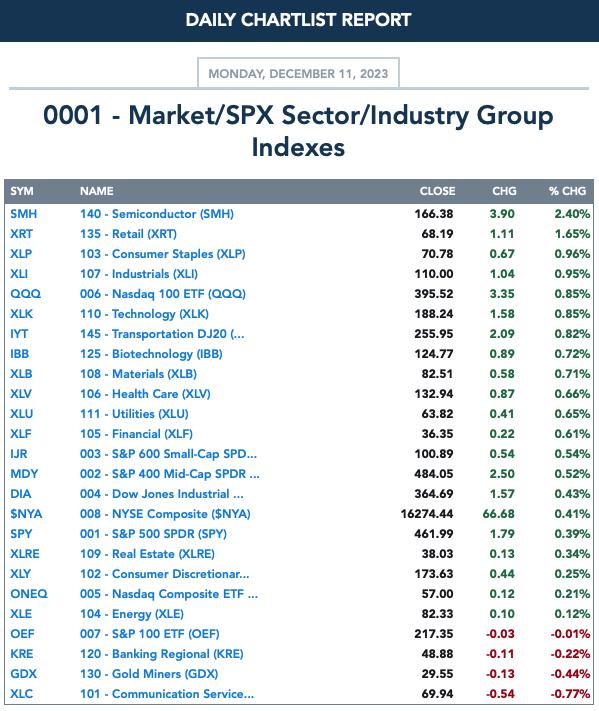Select 109 - Real Estate (XLRE) entry
This screenshot has height=711, width=599.
pyautogui.click(x=147, y=554)
